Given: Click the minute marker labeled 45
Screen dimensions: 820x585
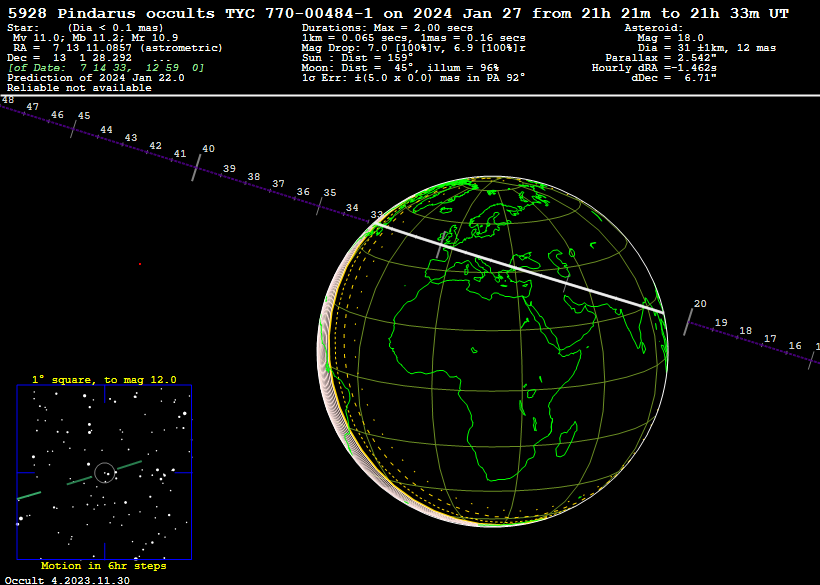Looking at the screenshot, I should click(84, 116).
